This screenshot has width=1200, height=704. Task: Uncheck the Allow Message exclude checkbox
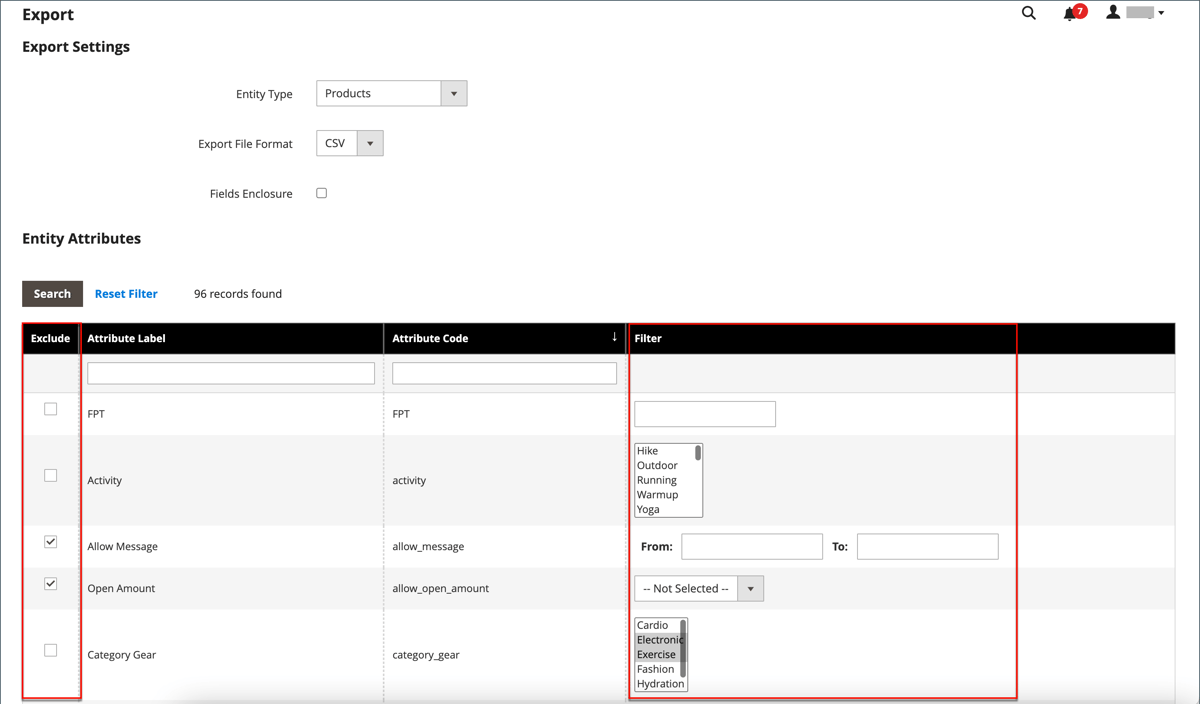50,541
